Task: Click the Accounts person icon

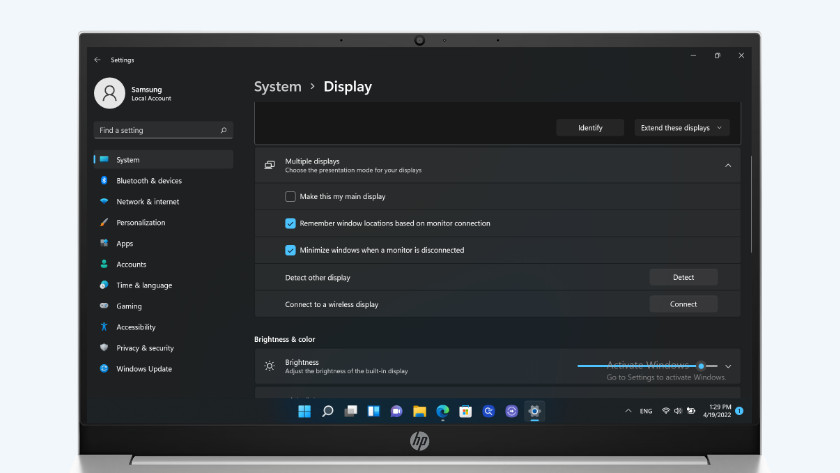Action: (x=104, y=264)
